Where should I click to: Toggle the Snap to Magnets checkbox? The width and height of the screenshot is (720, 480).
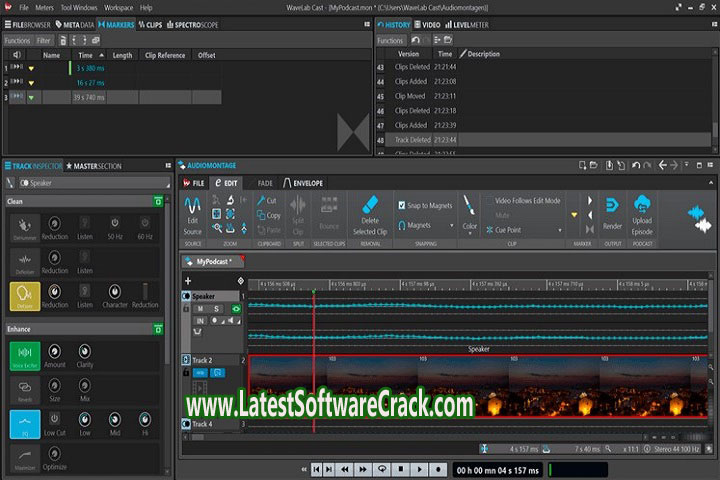402,205
